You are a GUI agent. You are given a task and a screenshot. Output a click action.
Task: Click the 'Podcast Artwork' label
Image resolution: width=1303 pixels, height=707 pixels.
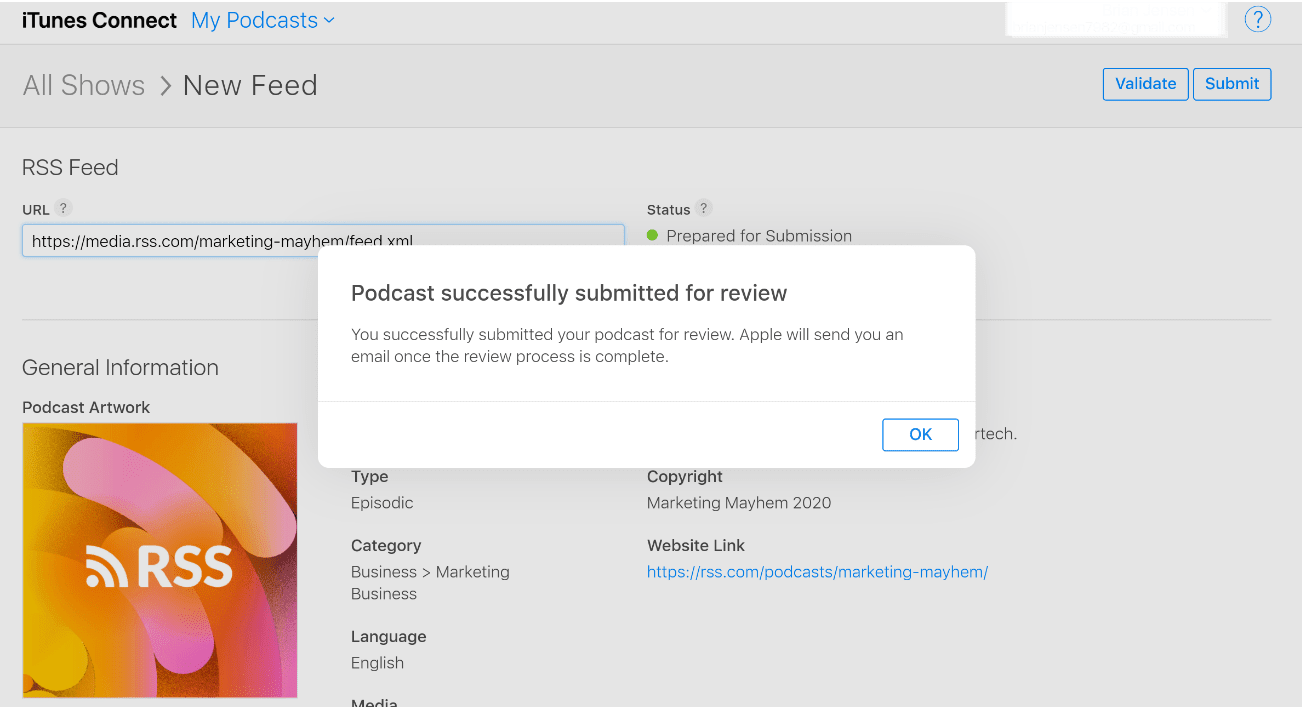pyautogui.click(x=86, y=407)
